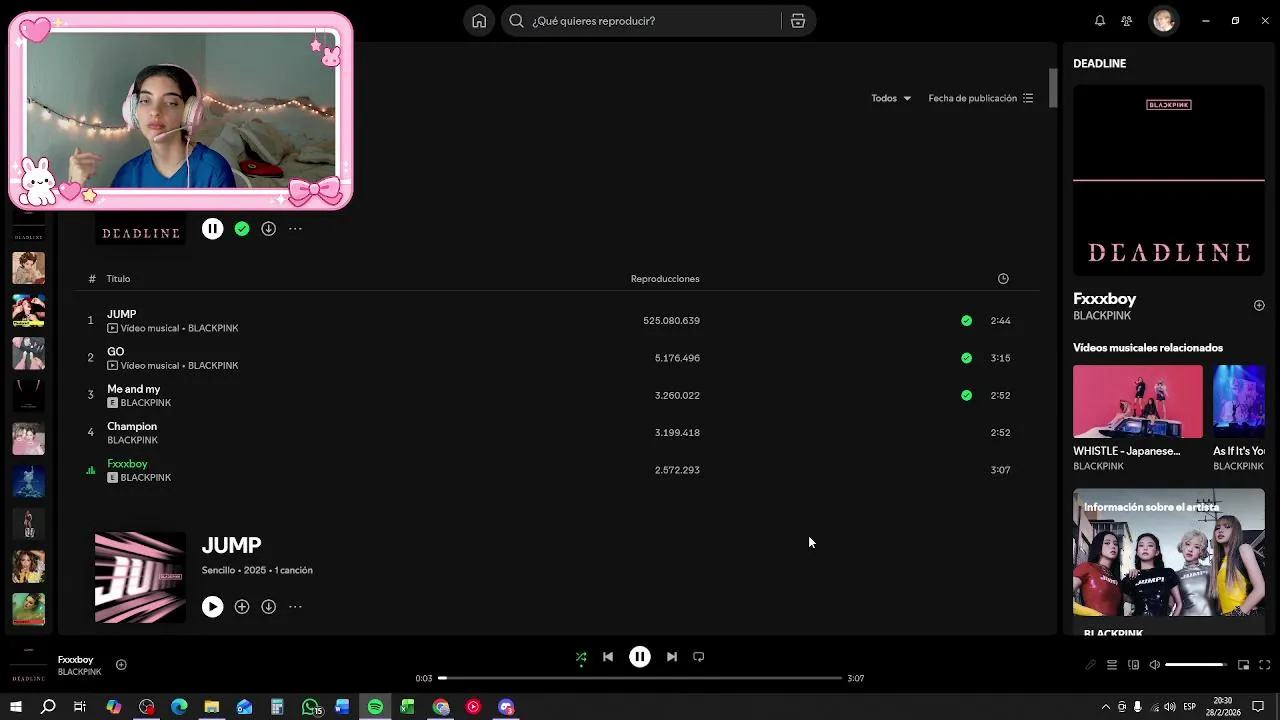Click play count 525.080.639
1280x720 pixels.
pyautogui.click(x=671, y=321)
